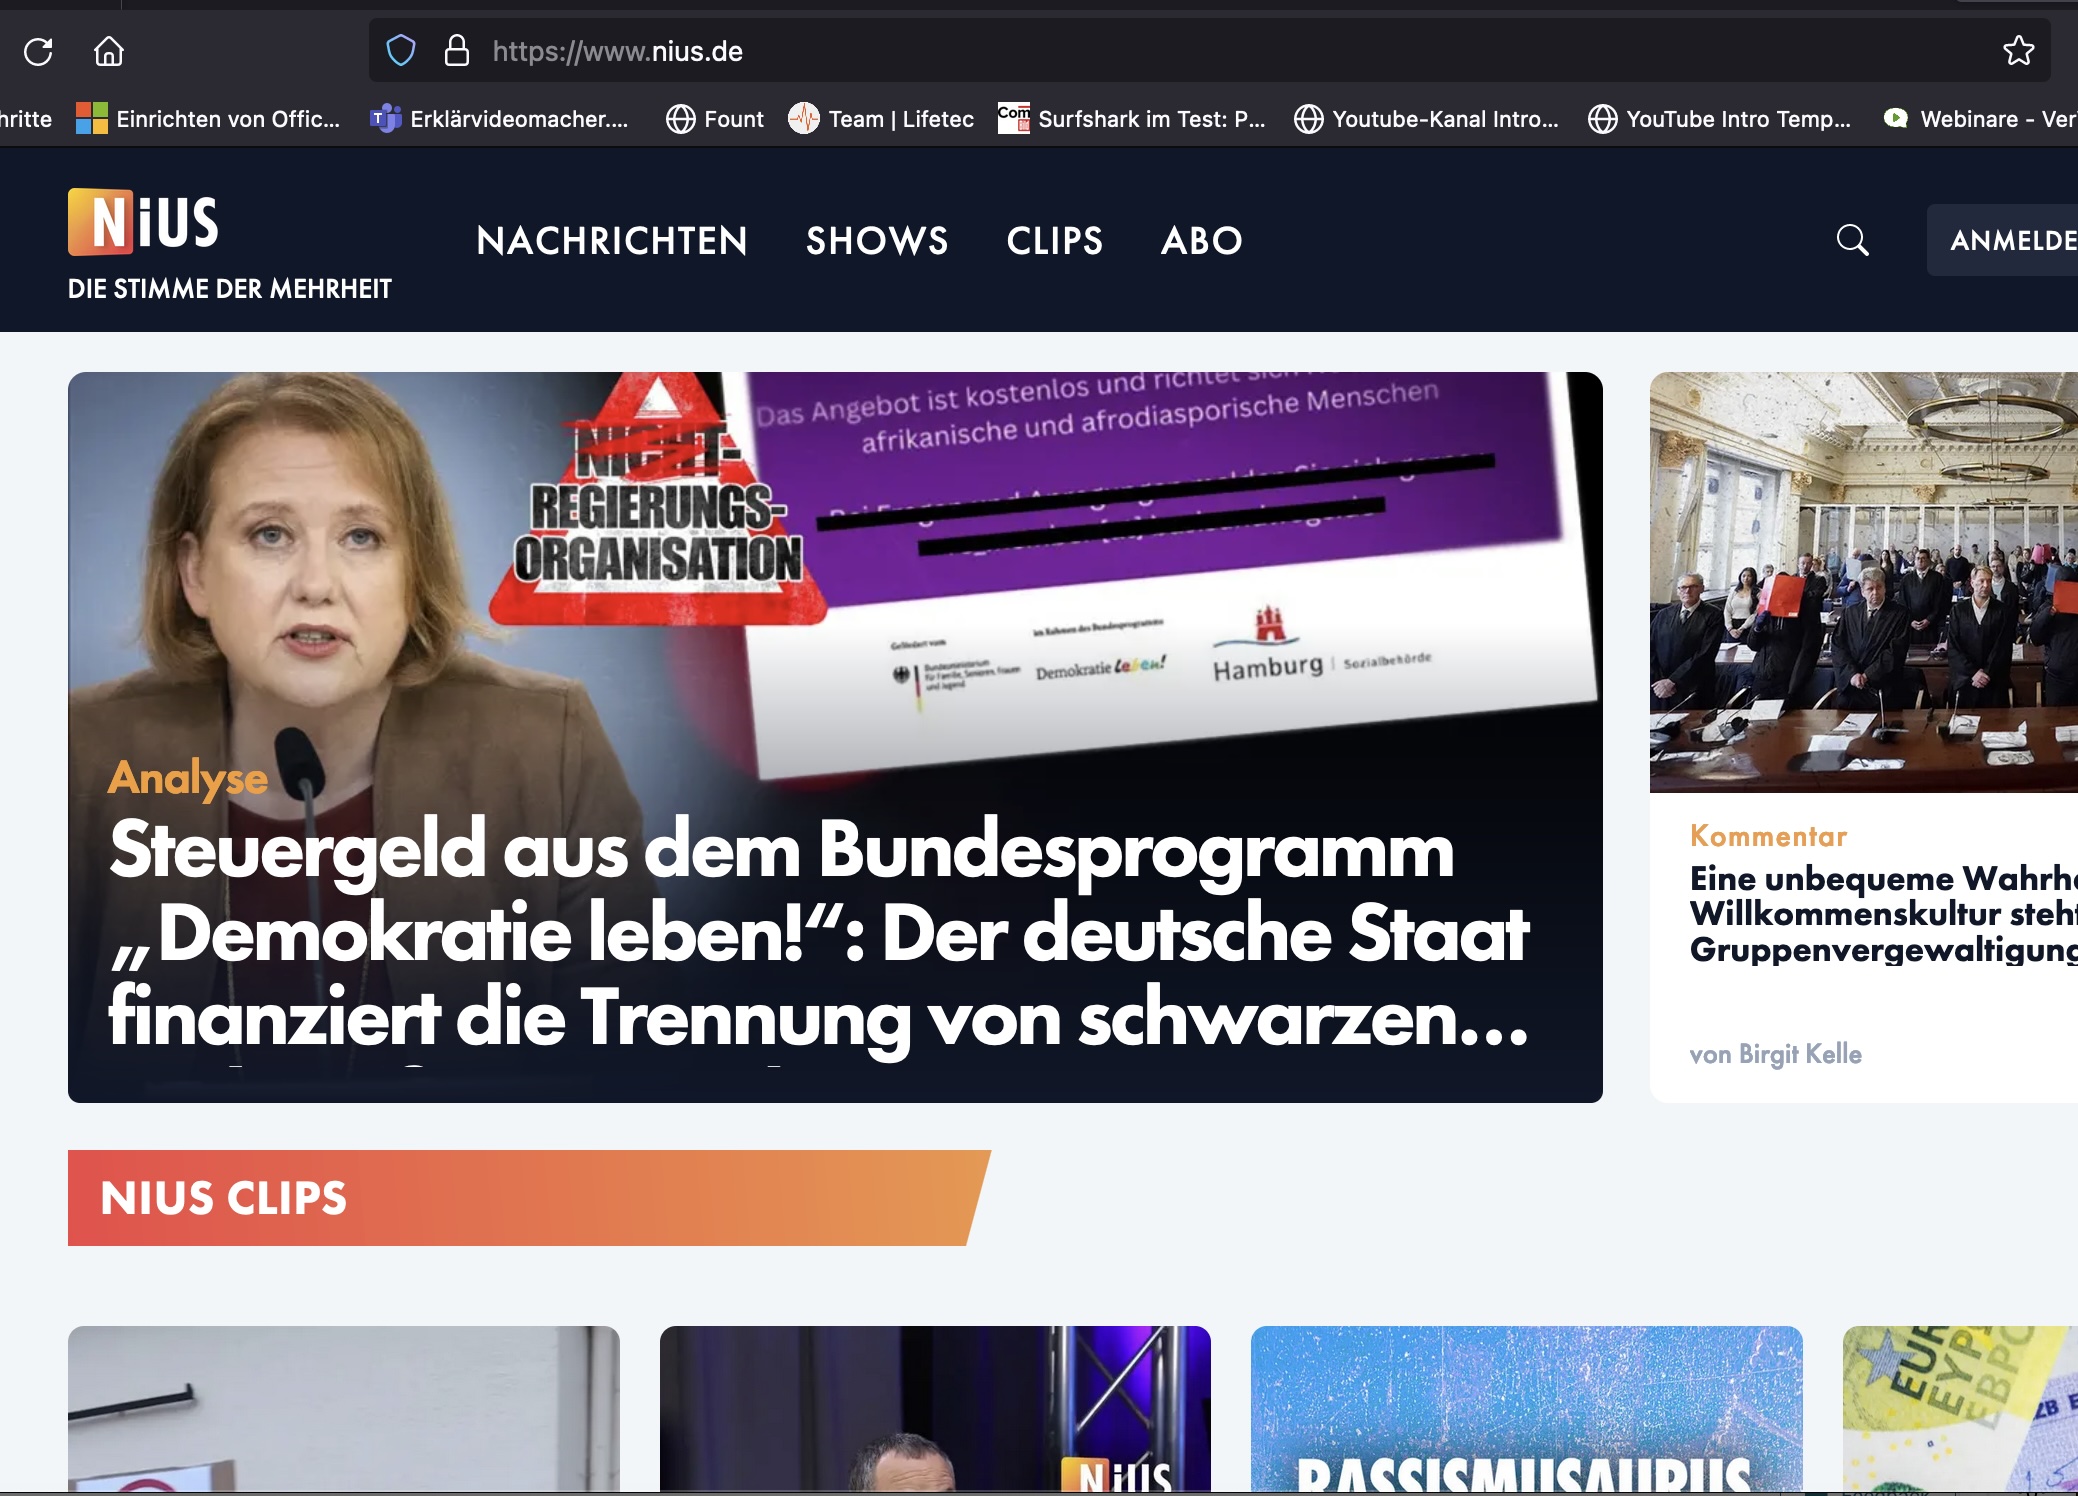
Task: Open the ABO navigation item
Action: 1202,241
